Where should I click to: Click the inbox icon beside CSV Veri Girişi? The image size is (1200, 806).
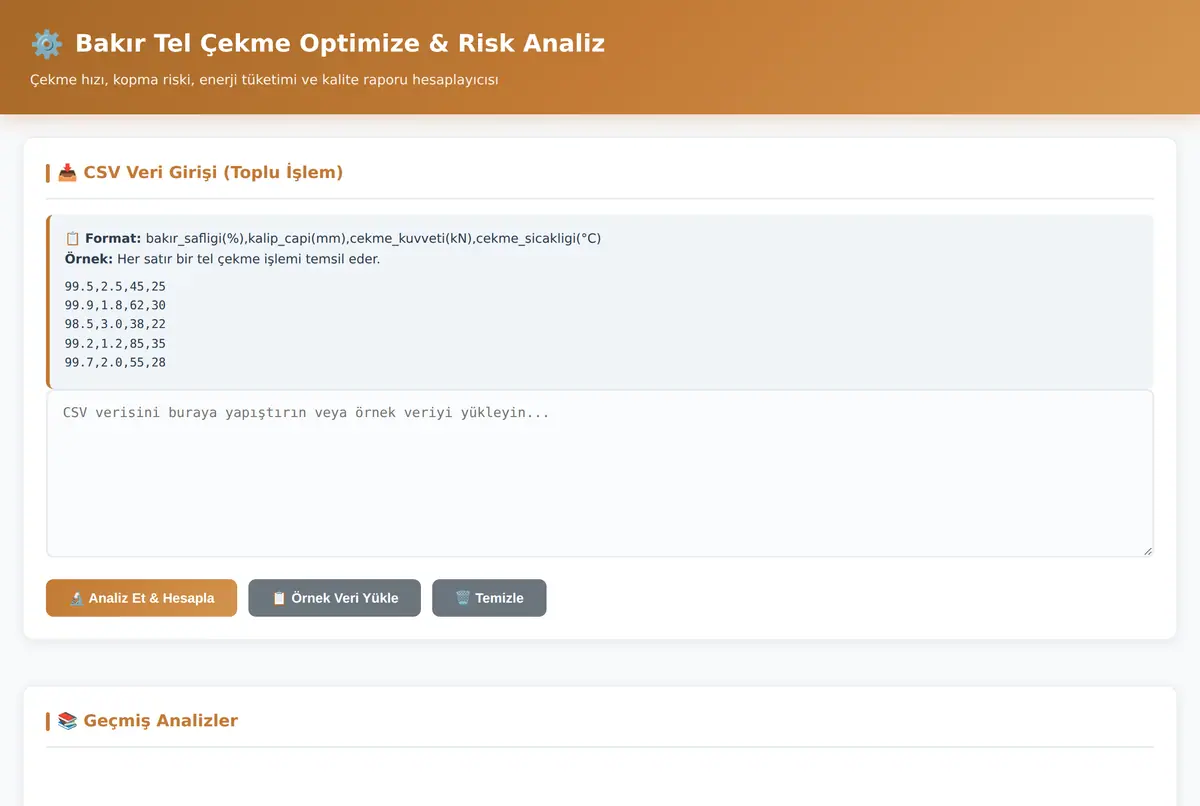(x=67, y=172)
